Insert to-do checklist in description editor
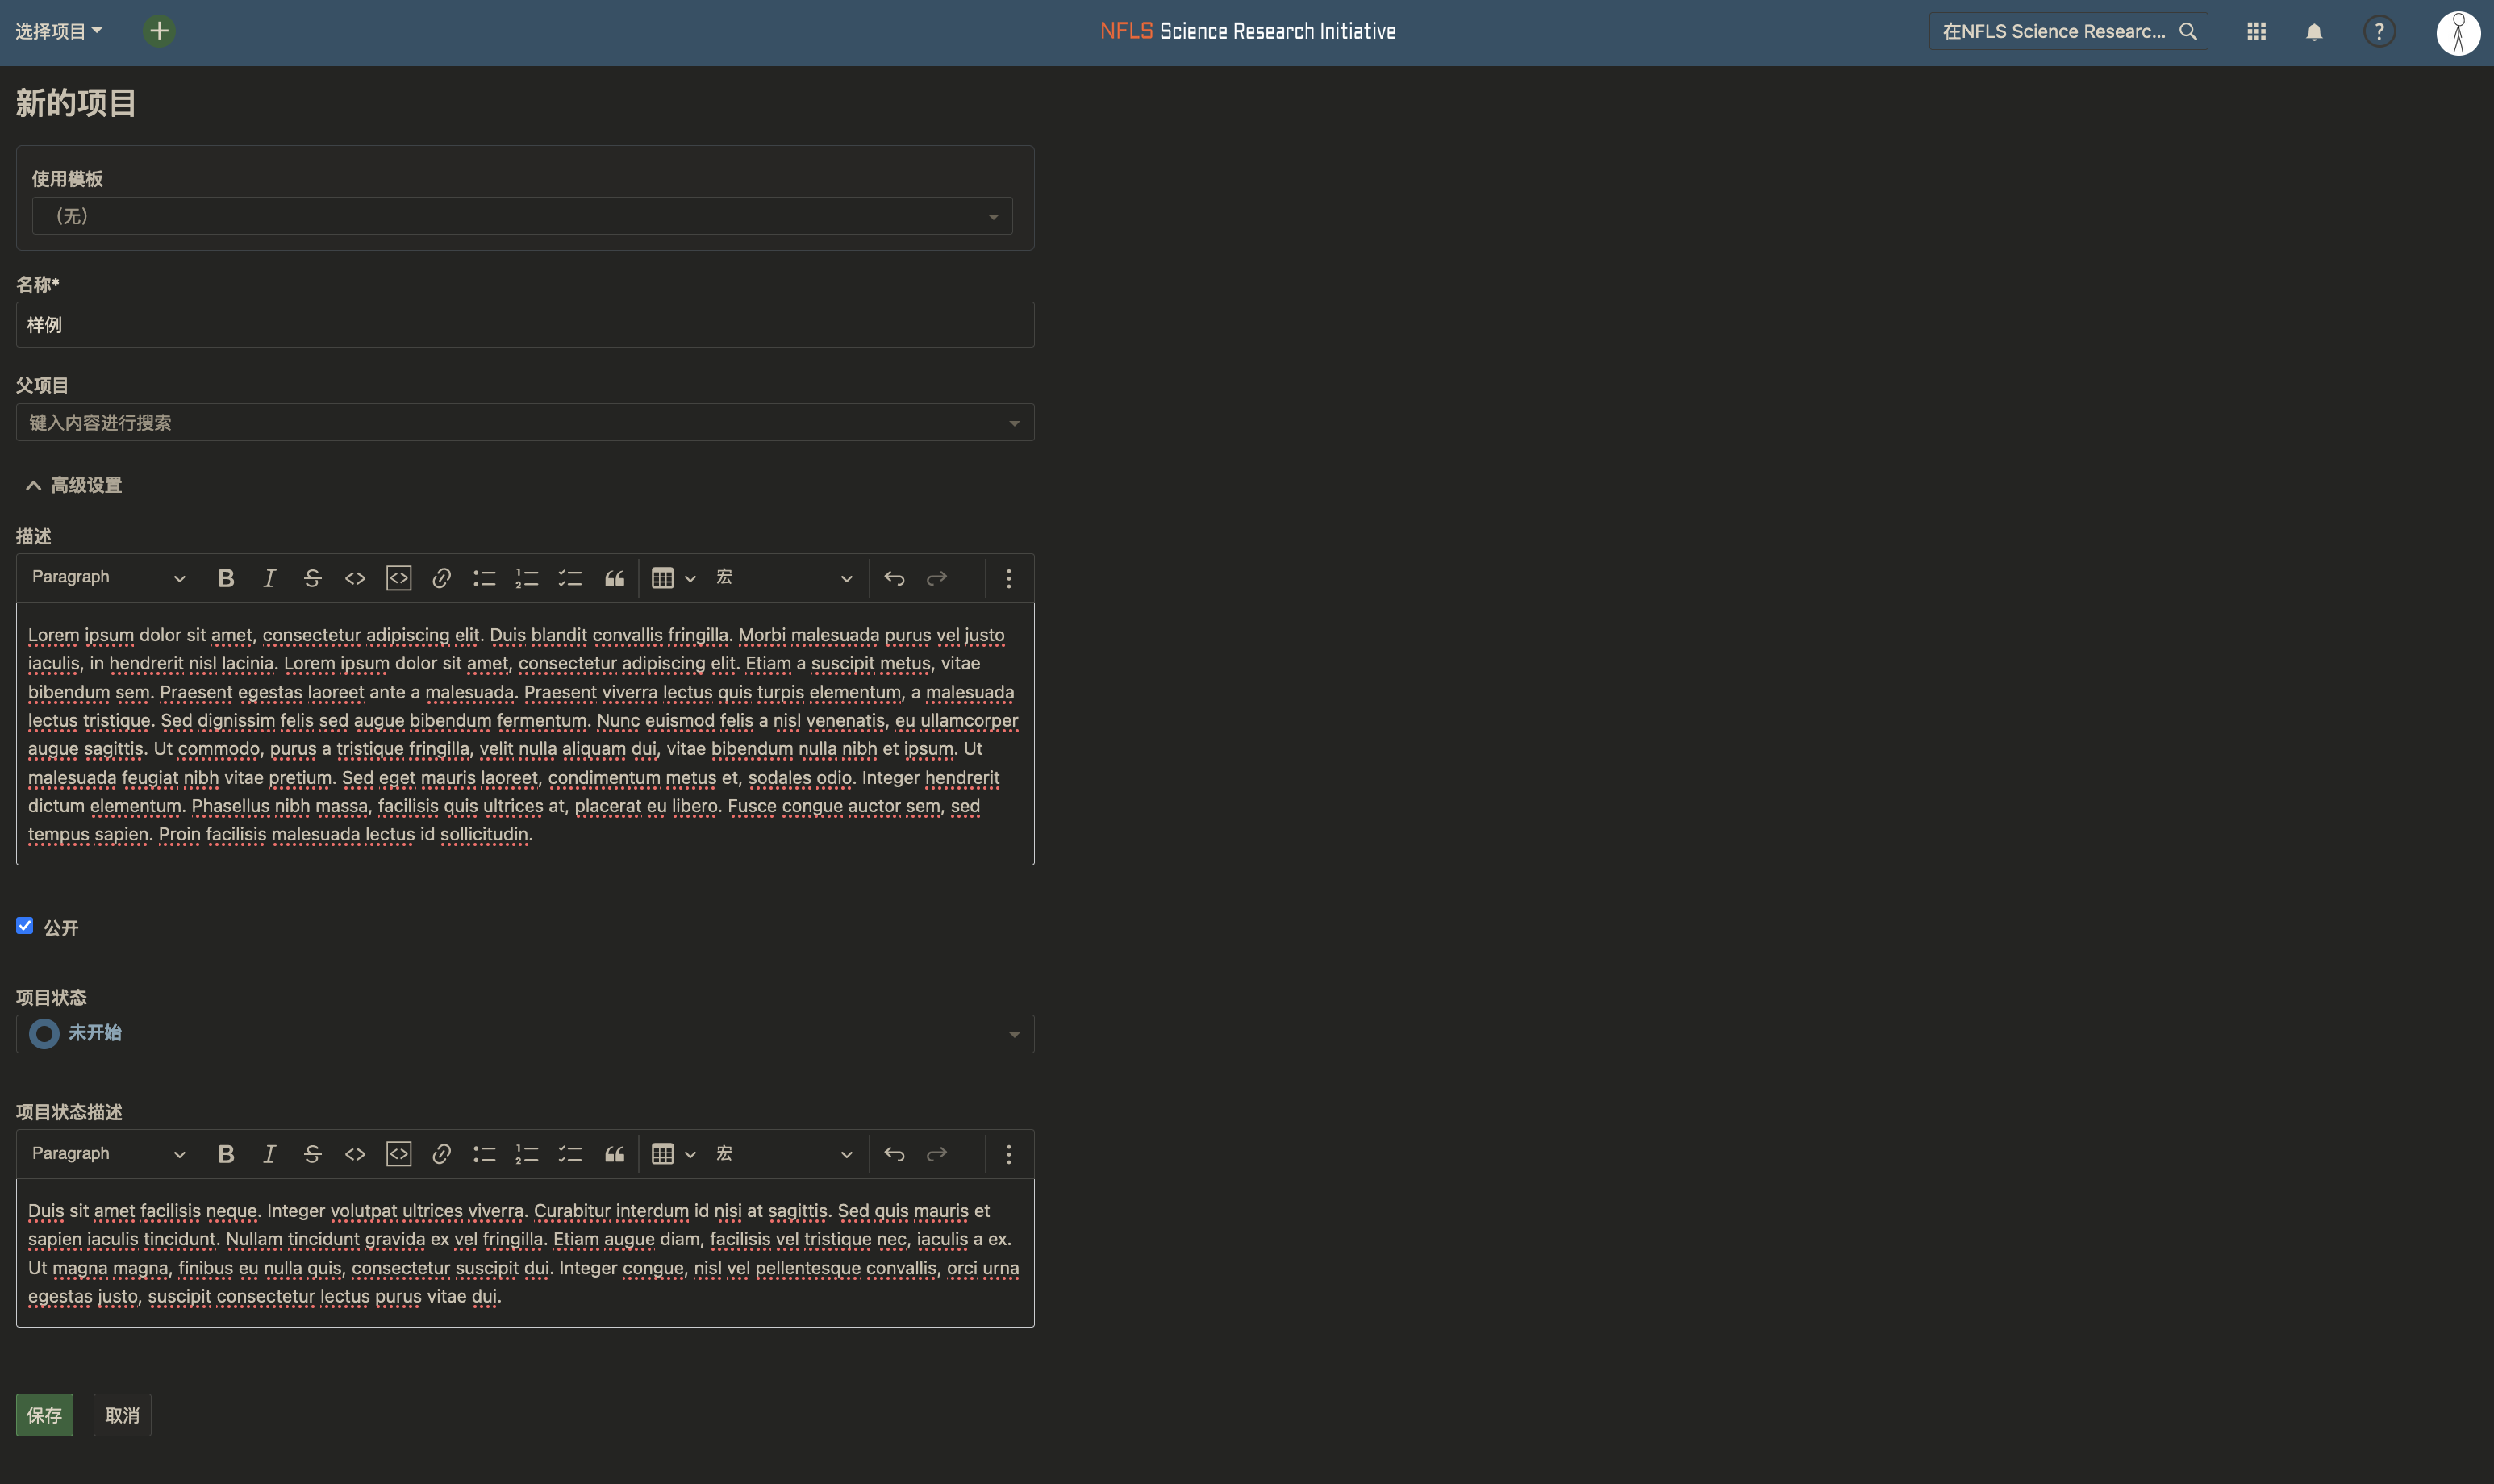Image resolution: width=2494 pixels, height=1484 pixels. tap(570, 578)
